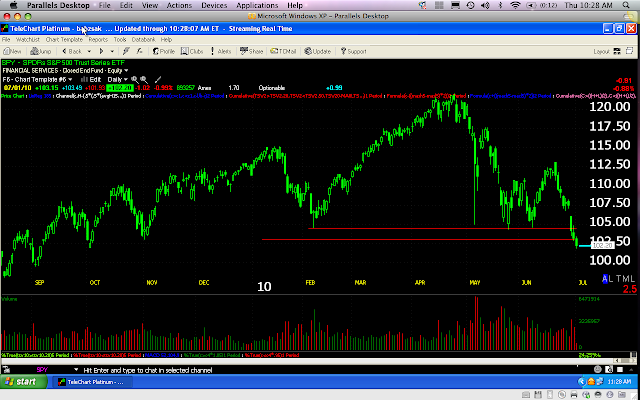Open the Databank menu
640x400 pixels.
tap(143, 40)
